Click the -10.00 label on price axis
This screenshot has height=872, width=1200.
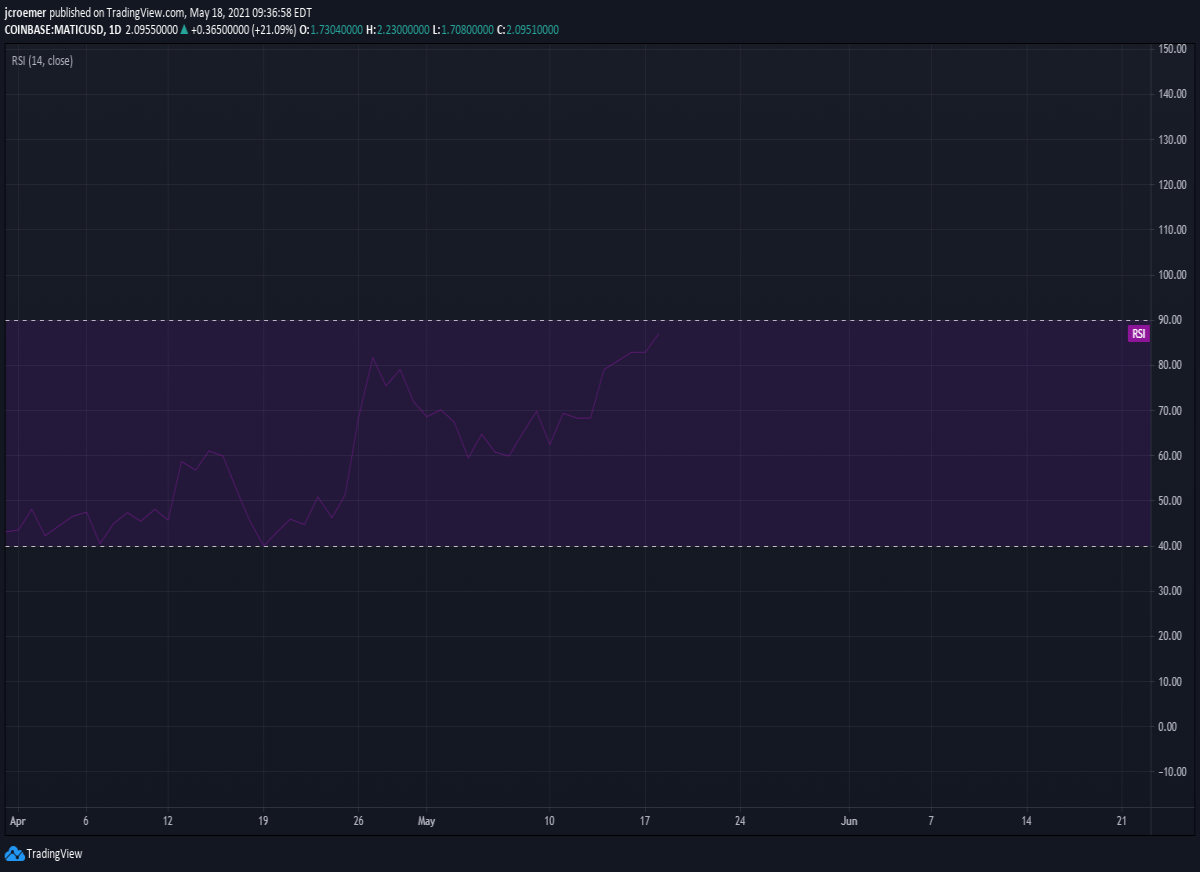(1171, 772)
